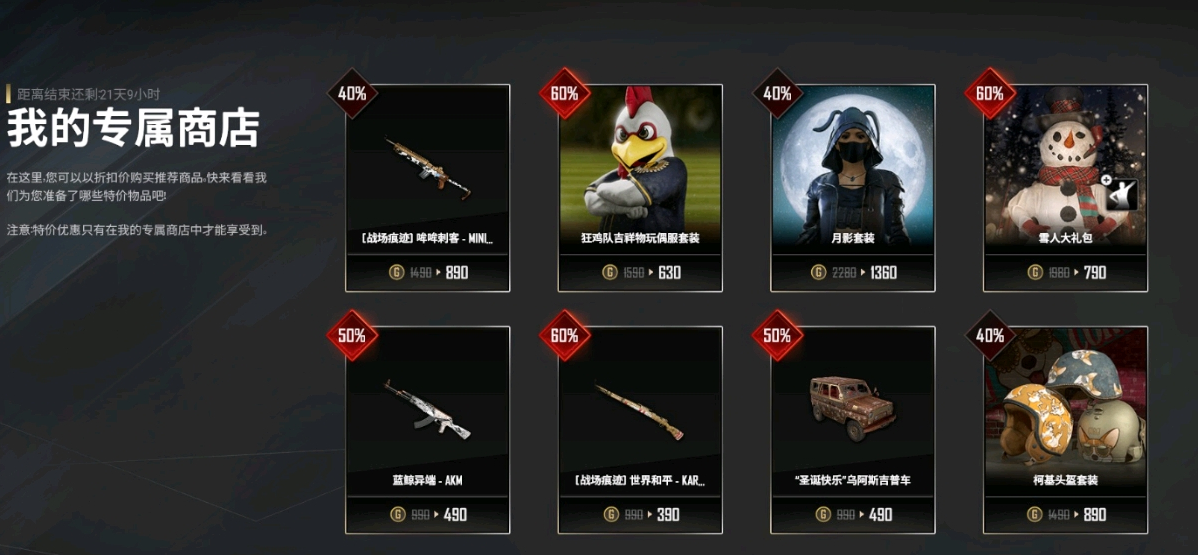The height and width of the screenshot is (555, 1198).
Task: Click the 距离结束还剩21天9小时 countdown text
Action: 88,94
